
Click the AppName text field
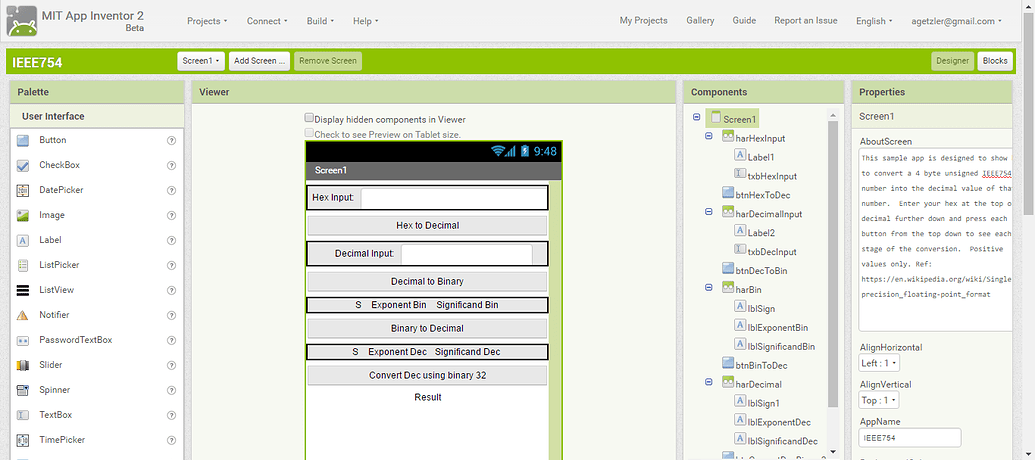[910, 437]
